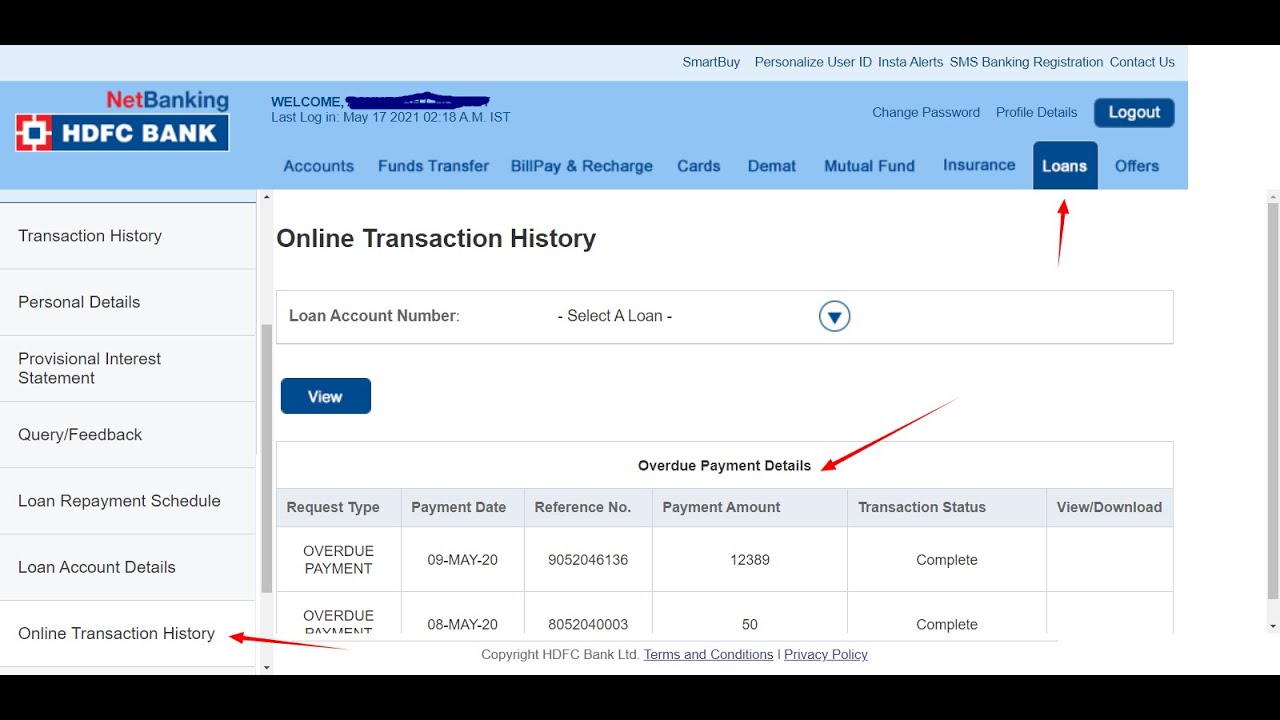
Task: Click payment amount 50
Action: 750,624
